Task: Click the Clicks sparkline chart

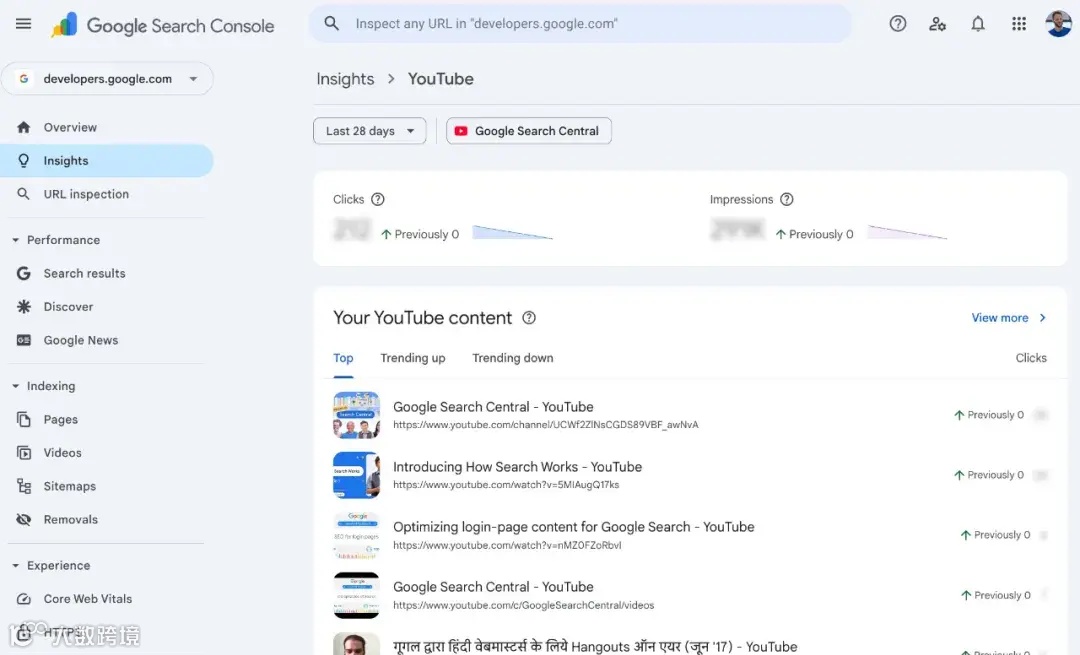Action: (512, 232)
